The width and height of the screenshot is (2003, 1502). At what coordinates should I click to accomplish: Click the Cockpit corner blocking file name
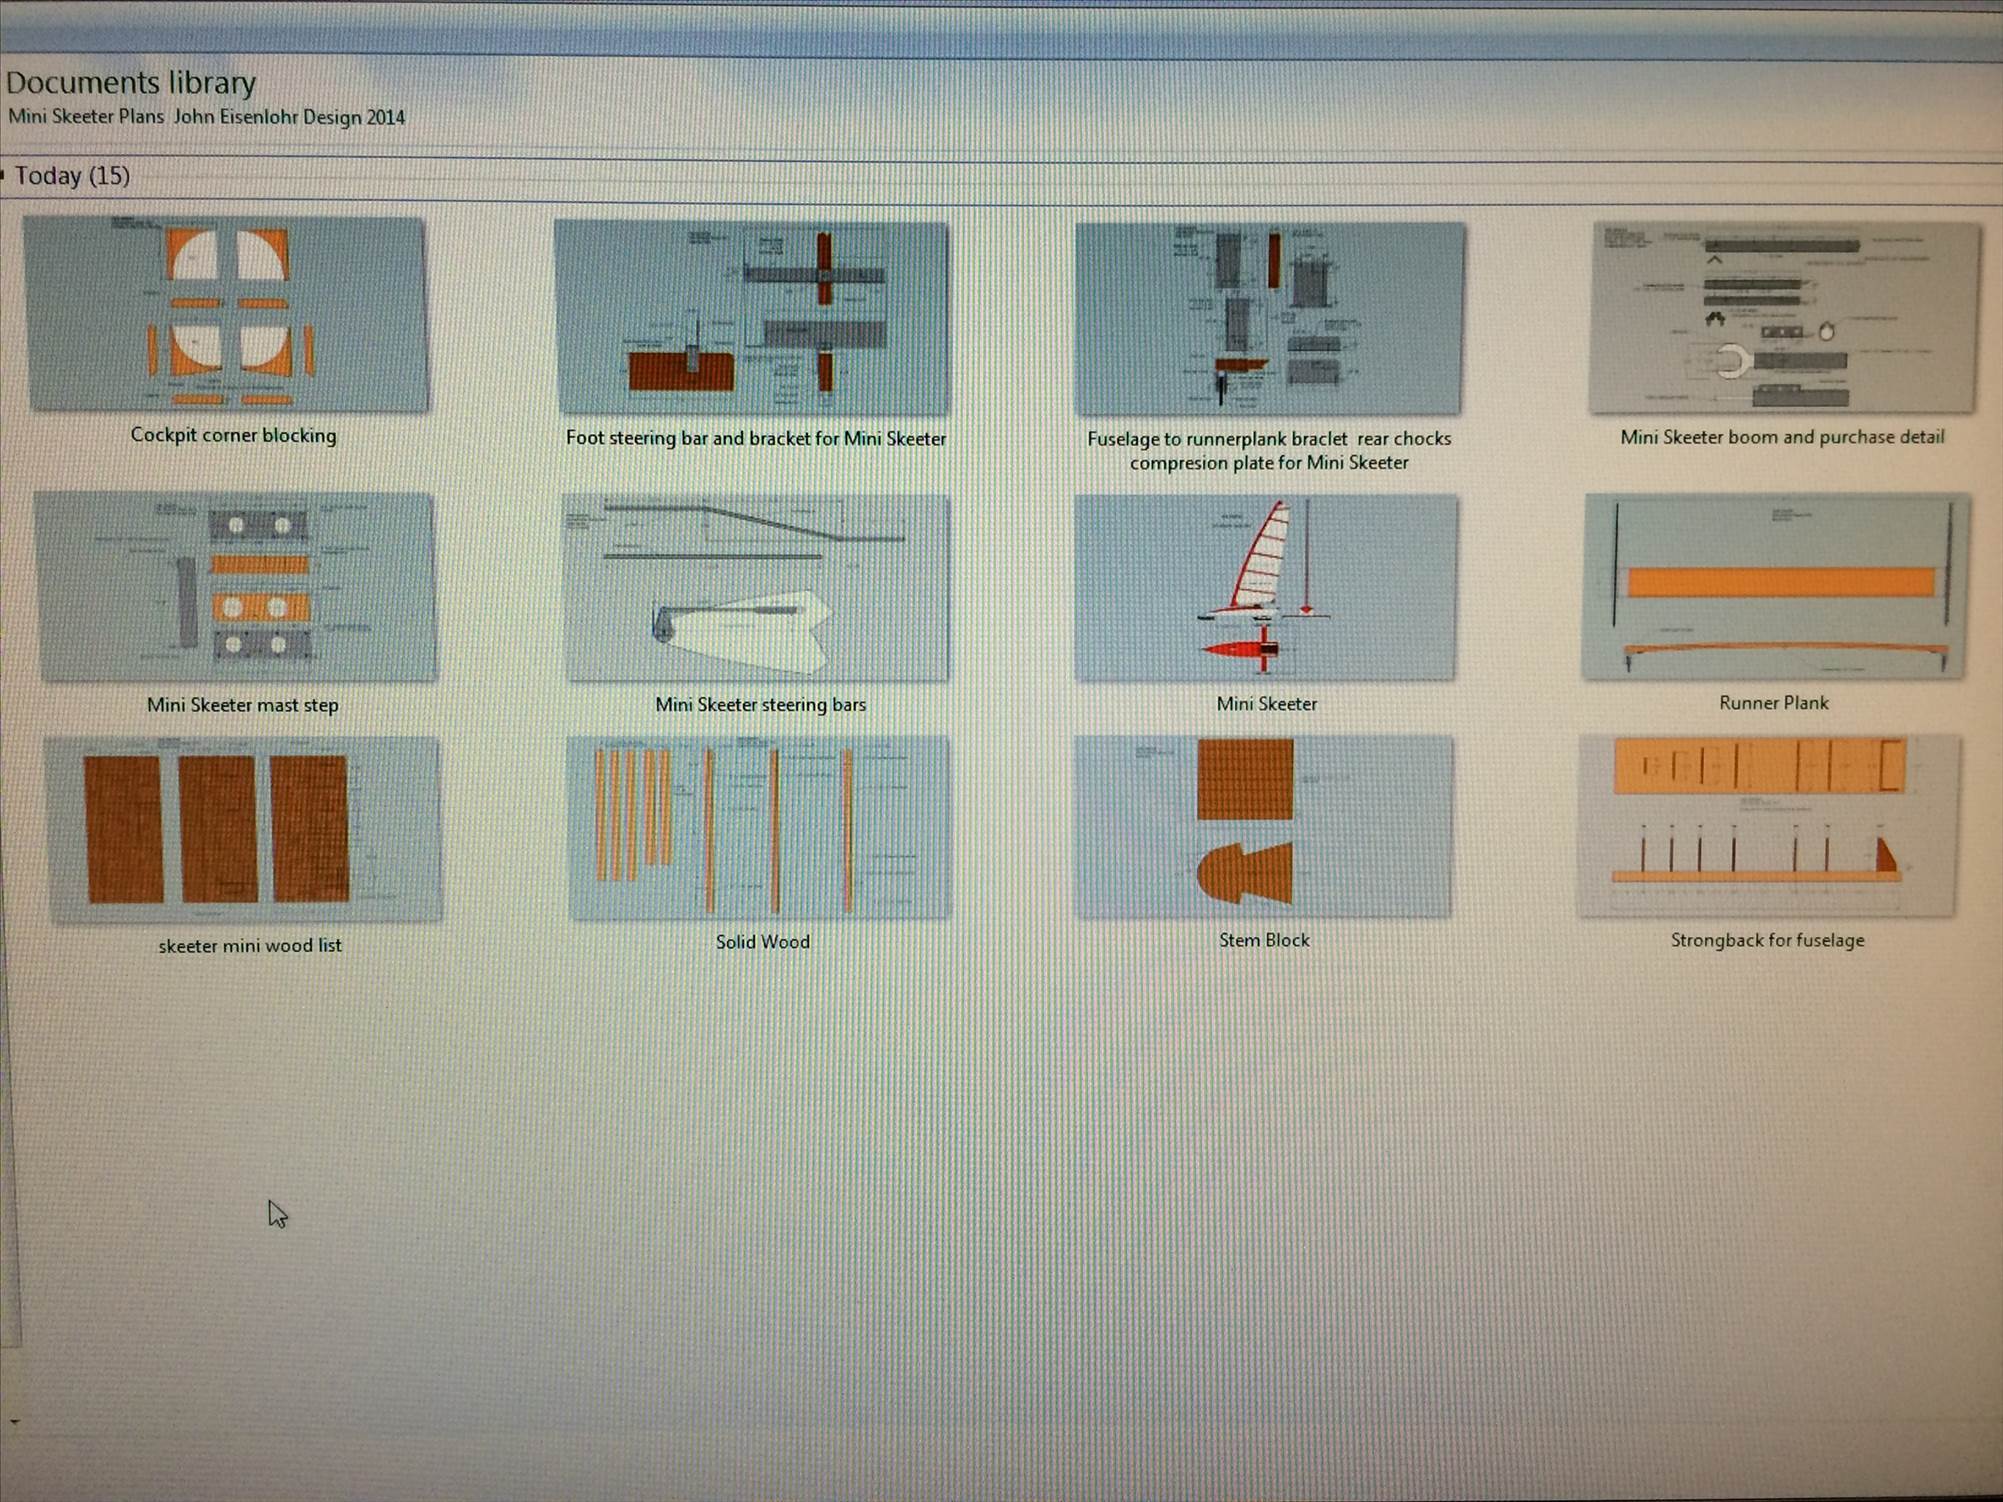(233, 436)
